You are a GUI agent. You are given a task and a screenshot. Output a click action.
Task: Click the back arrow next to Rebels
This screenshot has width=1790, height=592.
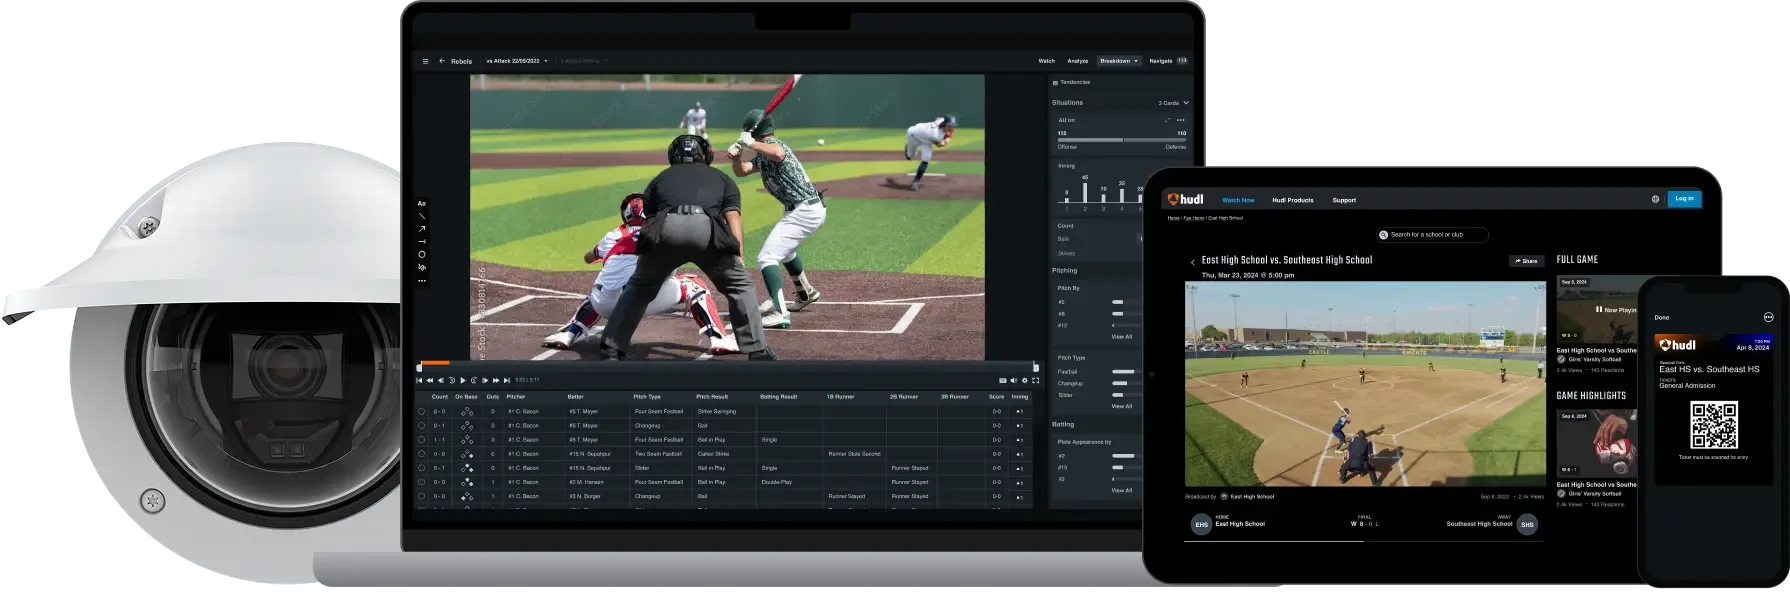(x=442, y=61)
